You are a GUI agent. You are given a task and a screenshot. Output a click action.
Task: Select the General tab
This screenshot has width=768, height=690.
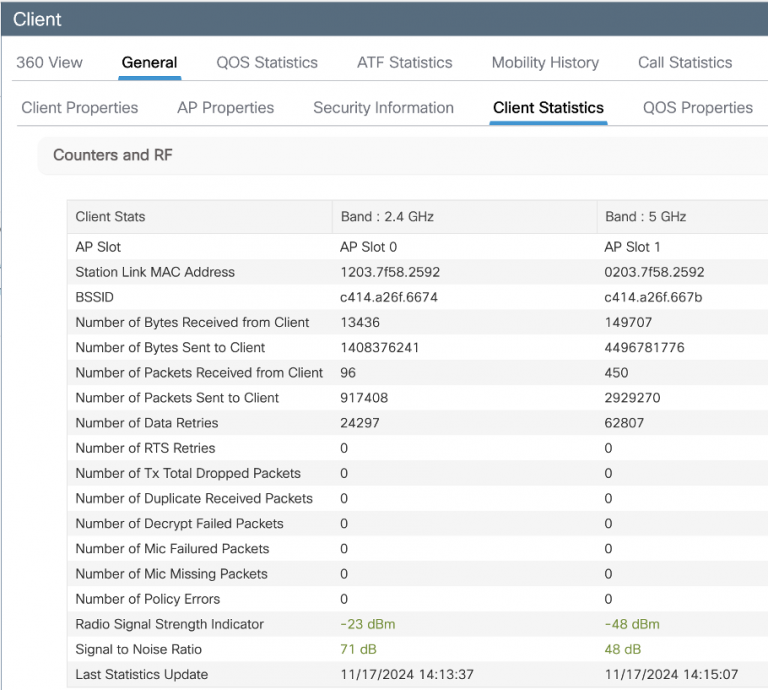click(149, 62)
